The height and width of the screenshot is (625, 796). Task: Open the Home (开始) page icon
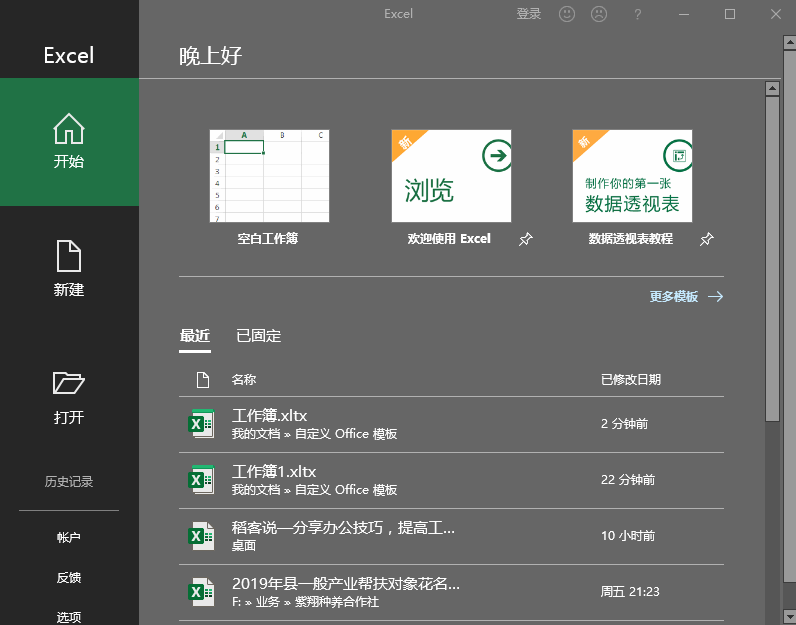point(69,129)
